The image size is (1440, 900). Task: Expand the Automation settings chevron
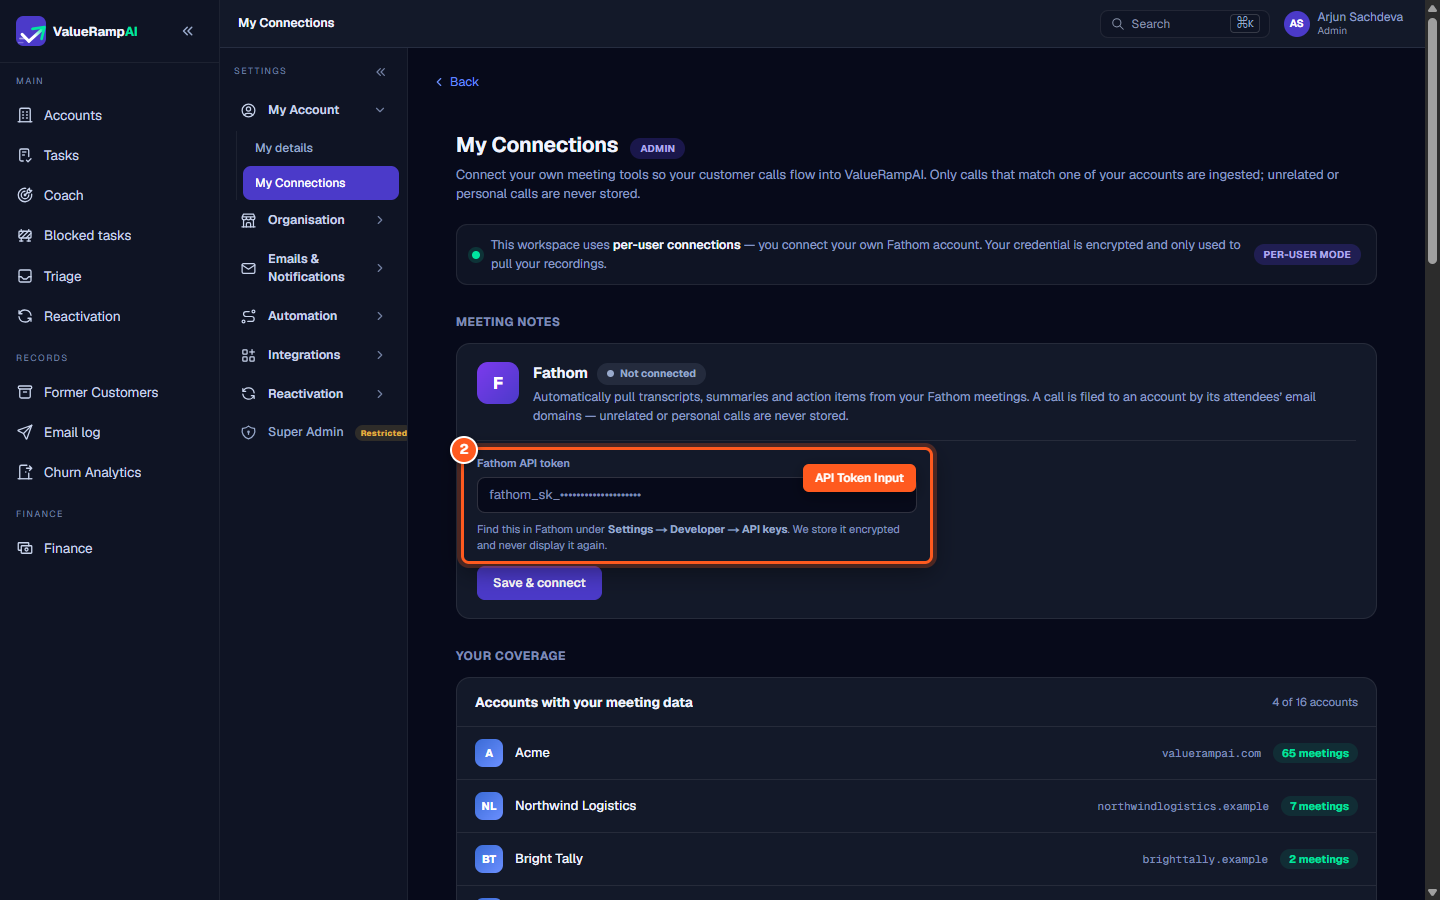[380, 316]
